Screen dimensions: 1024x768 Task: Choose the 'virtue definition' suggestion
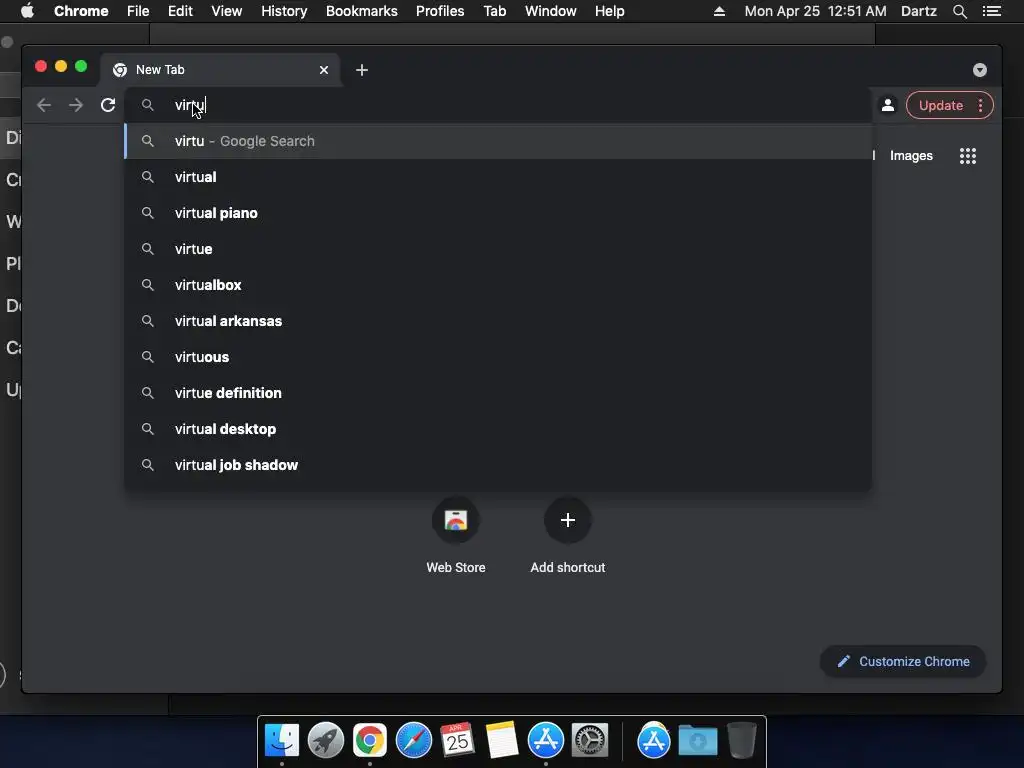point(498,392)
